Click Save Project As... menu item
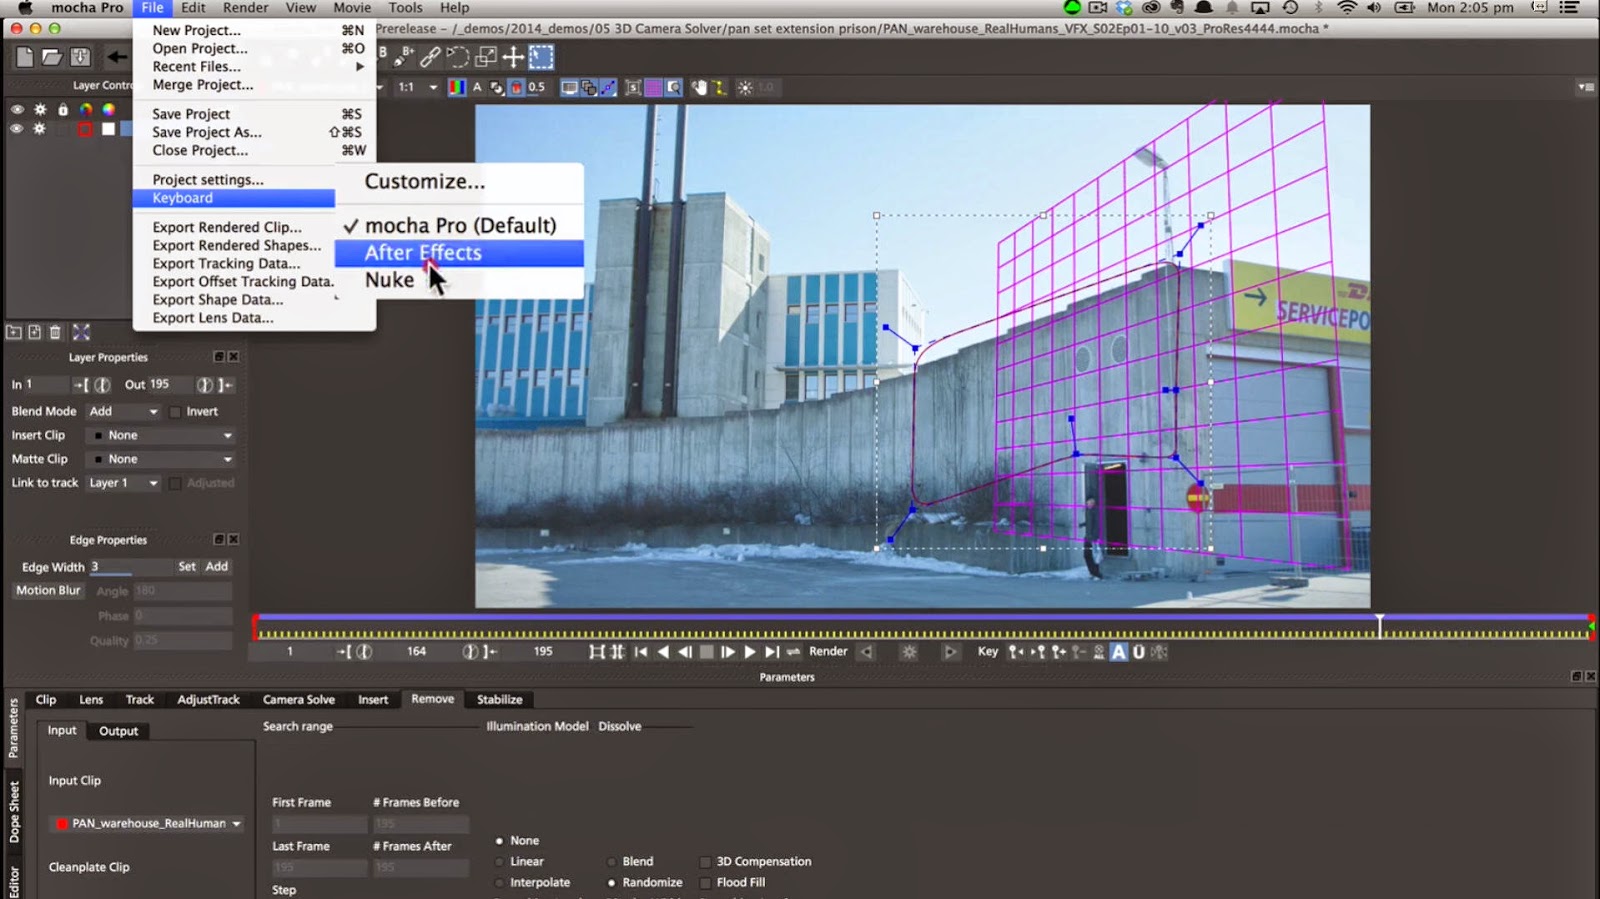 (x=254, y=132)
